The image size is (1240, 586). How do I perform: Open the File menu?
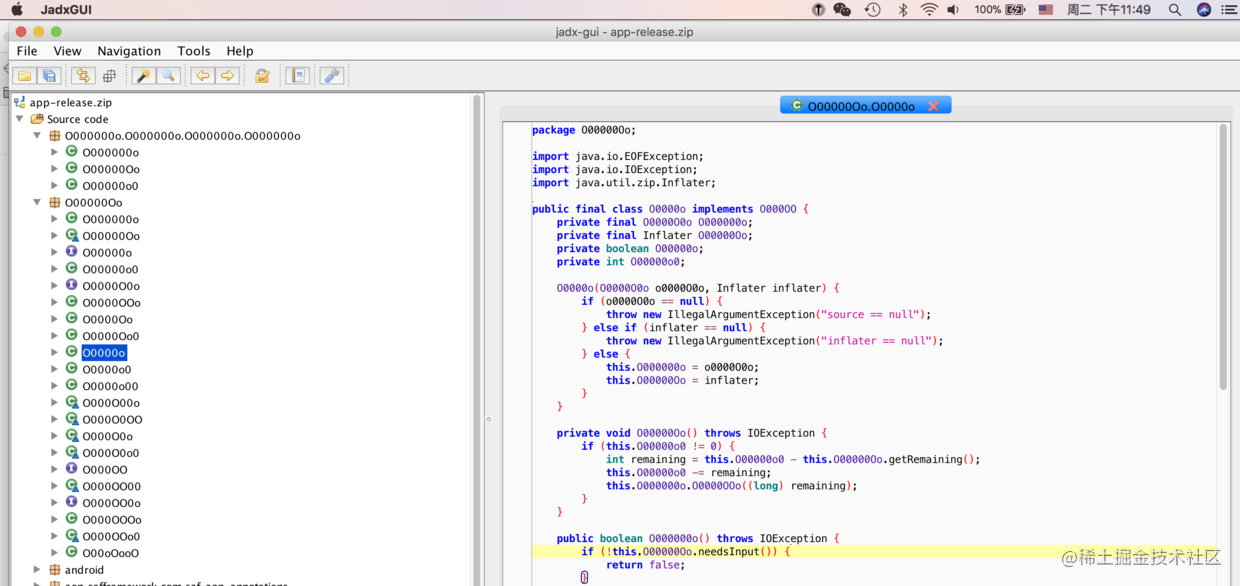pos(27,51)
